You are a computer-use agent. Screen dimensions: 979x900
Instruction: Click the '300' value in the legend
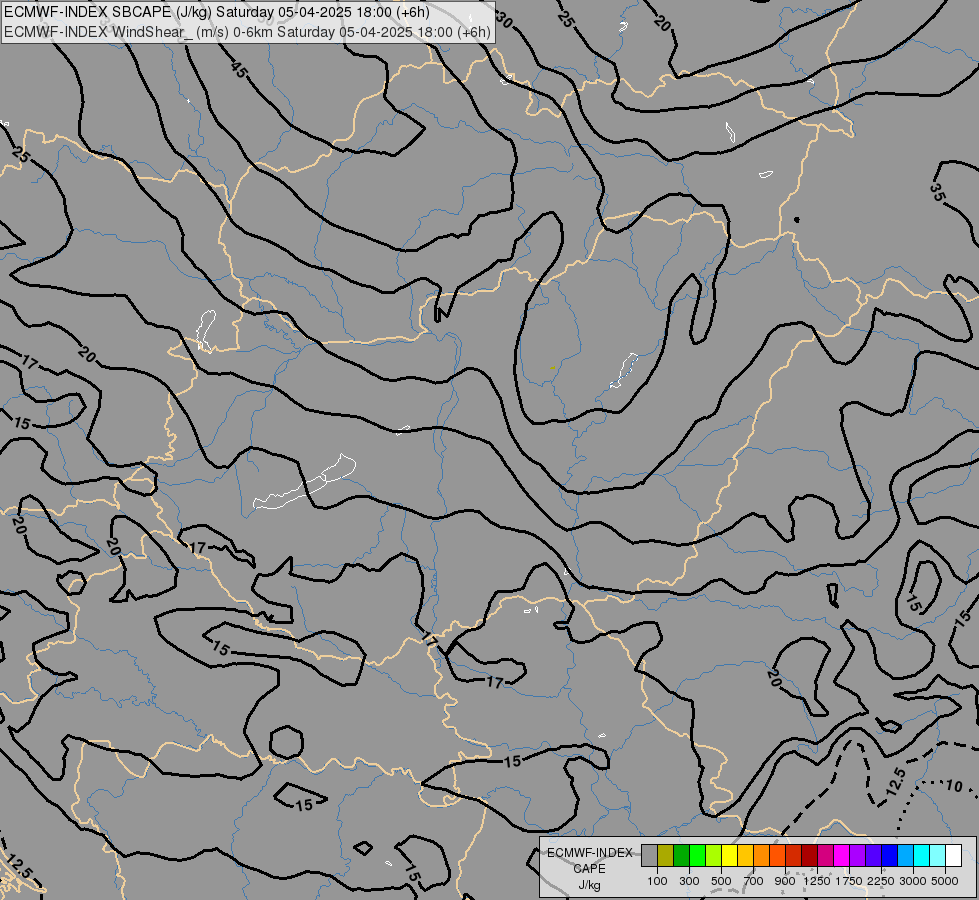coord(689,881)
